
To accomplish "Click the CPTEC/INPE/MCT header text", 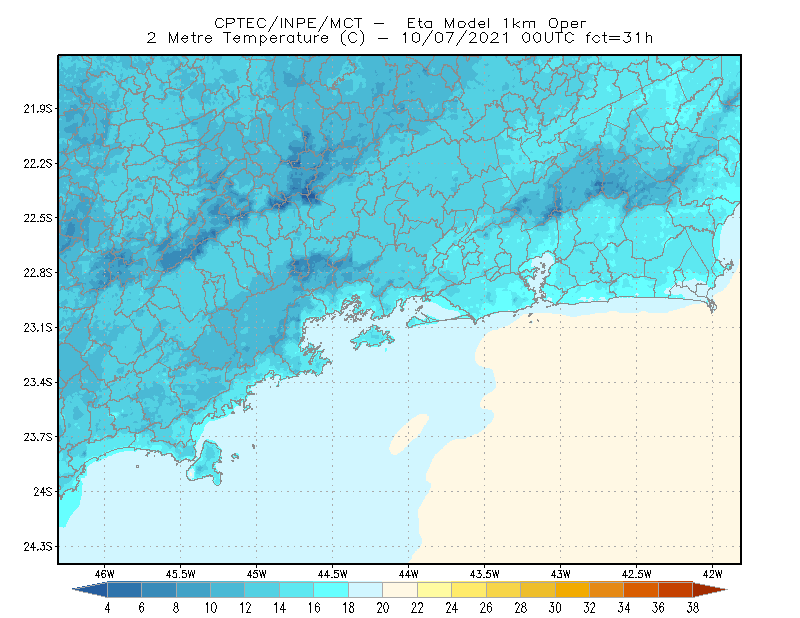I will pos(288,23).
